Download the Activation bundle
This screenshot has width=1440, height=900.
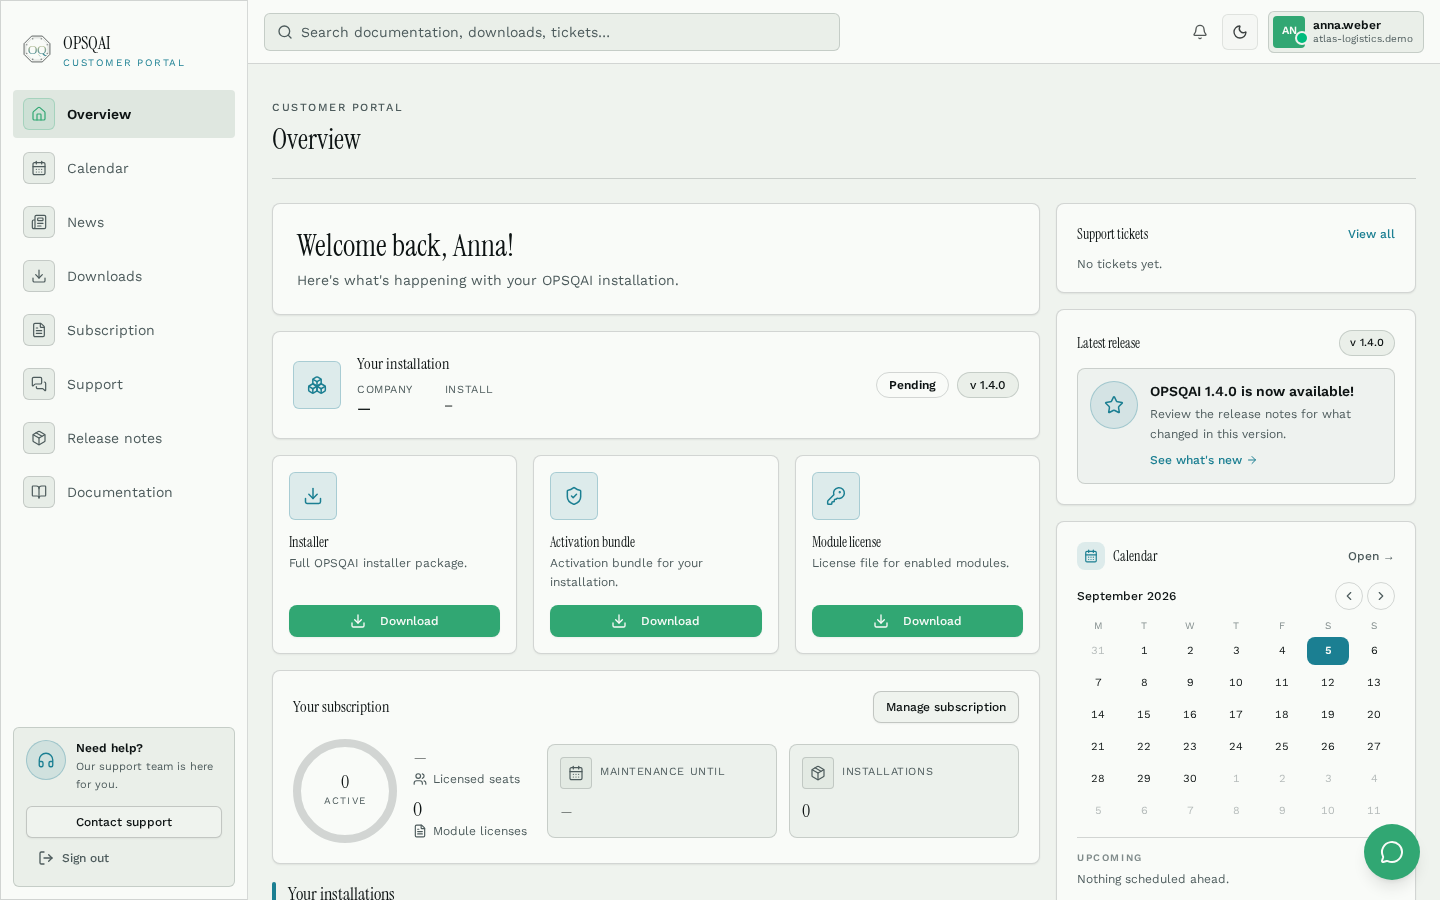[656, 621]
